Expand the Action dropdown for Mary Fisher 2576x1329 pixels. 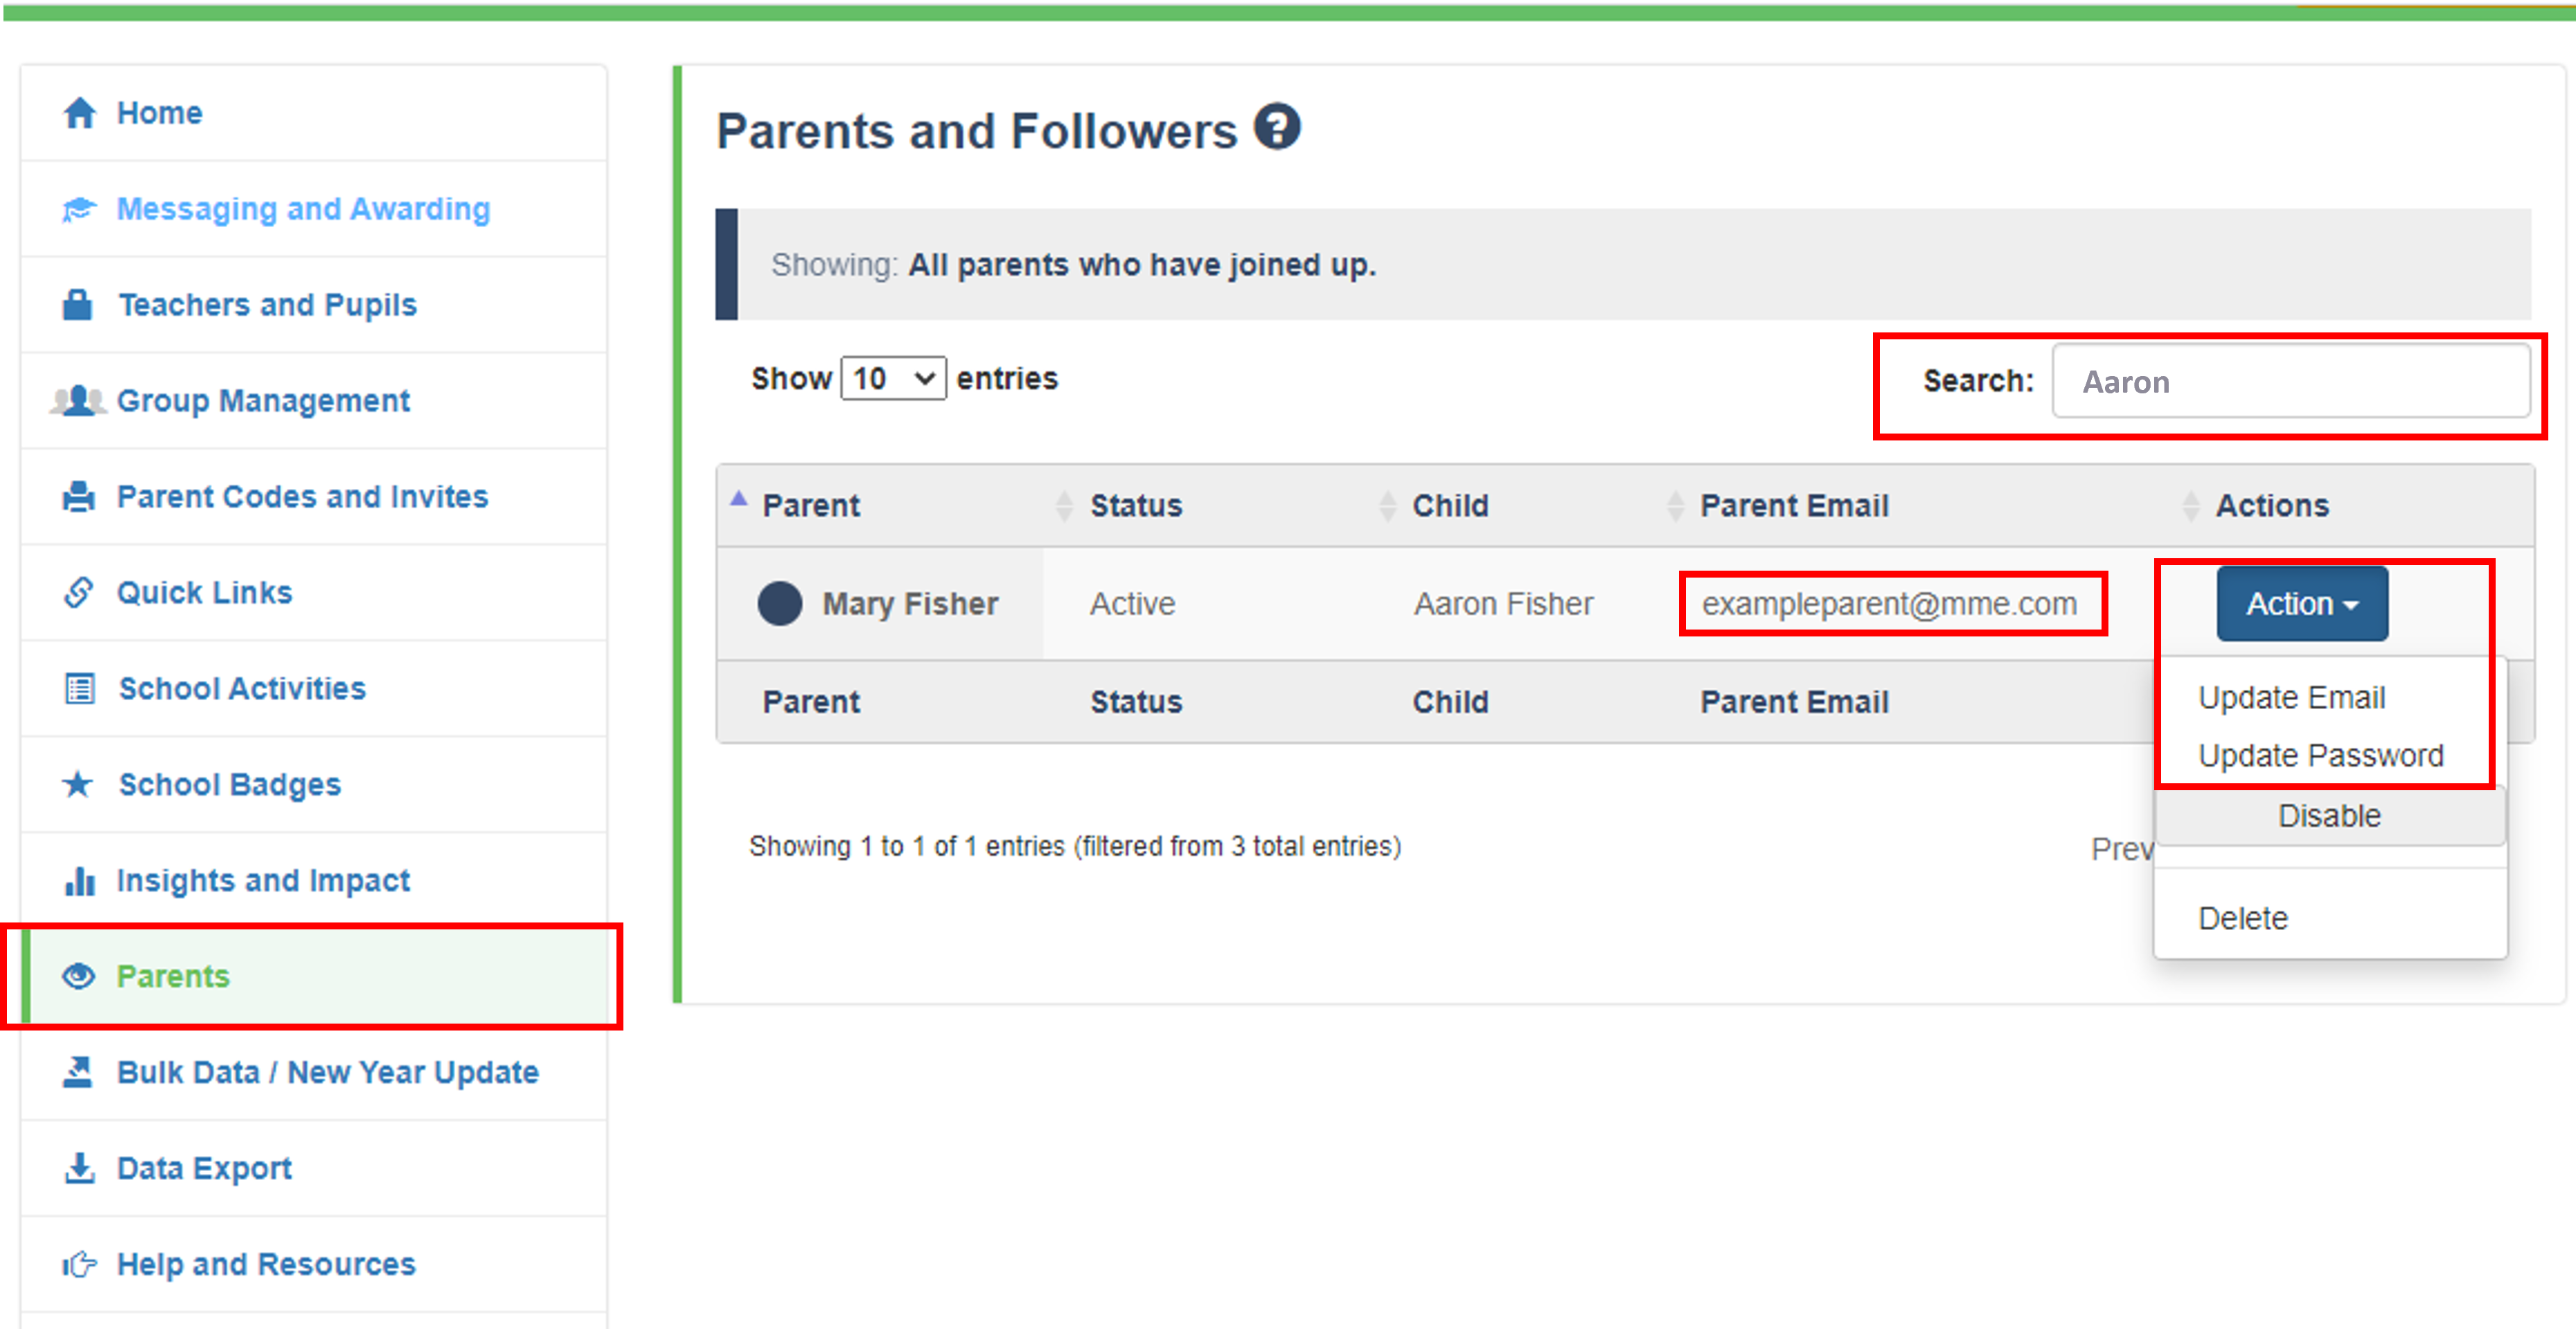2301,603
